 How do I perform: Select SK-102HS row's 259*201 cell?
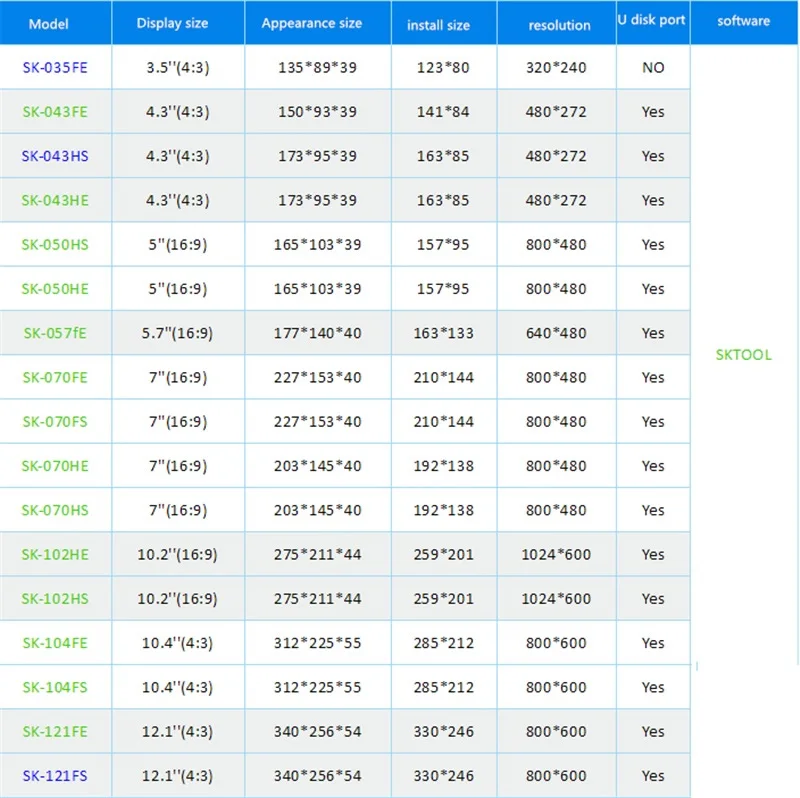click(x=443, y=599)
